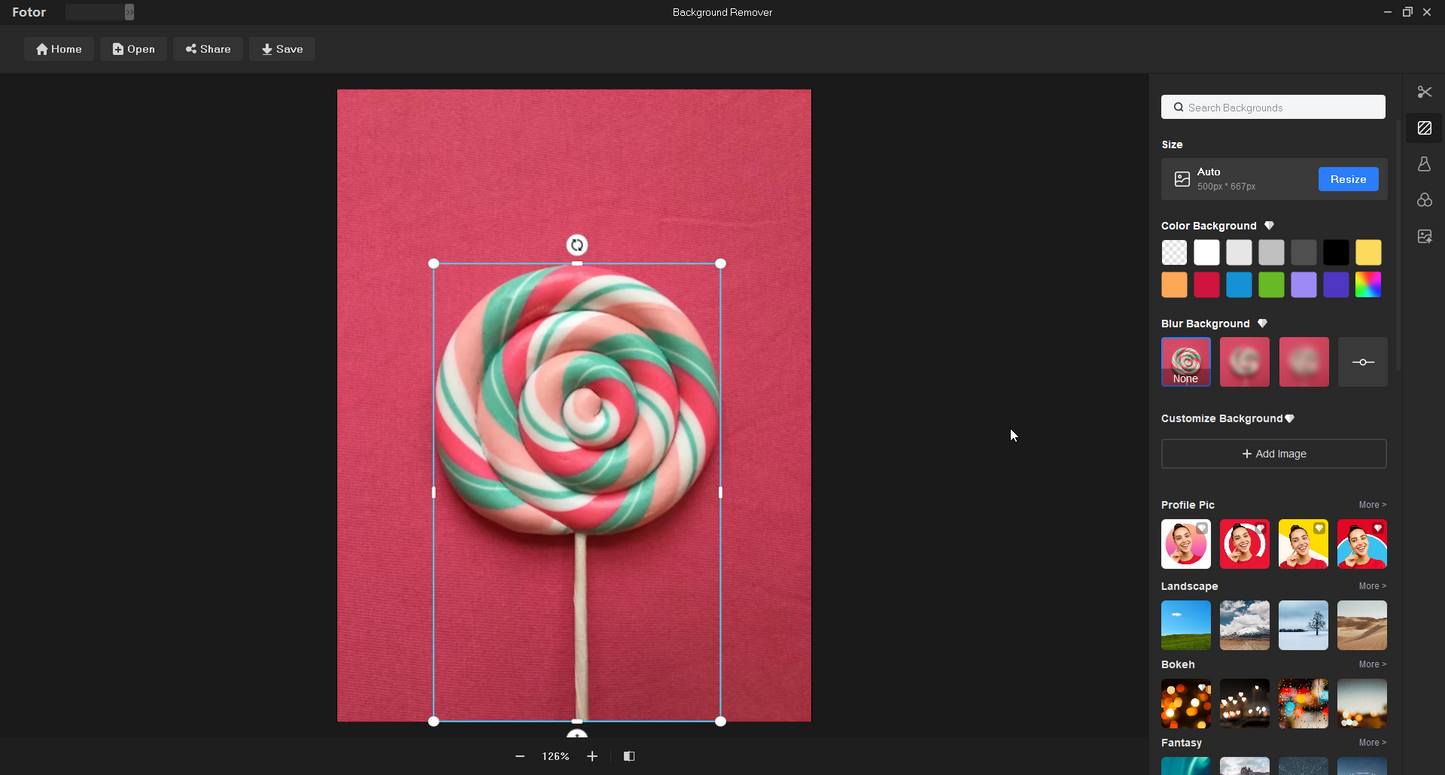Screen dimensions: 1445x775
Task: Select the transparent checkerboard background swatch
Action: pyautogui.click(x=1174, y=252)
